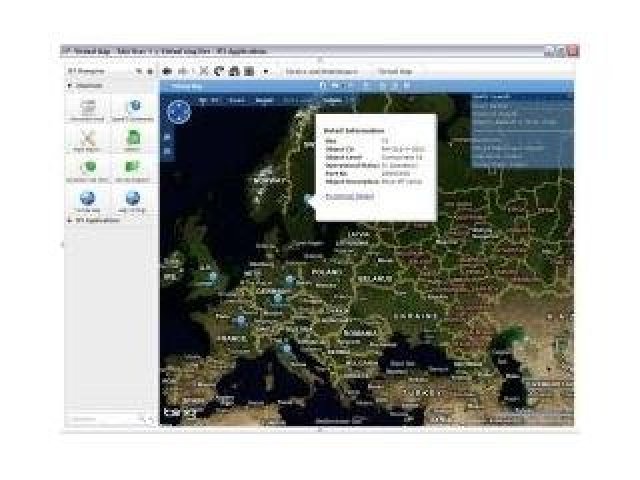
Task: Open the IFS Navigator dropdown
Action: (139, 72)
